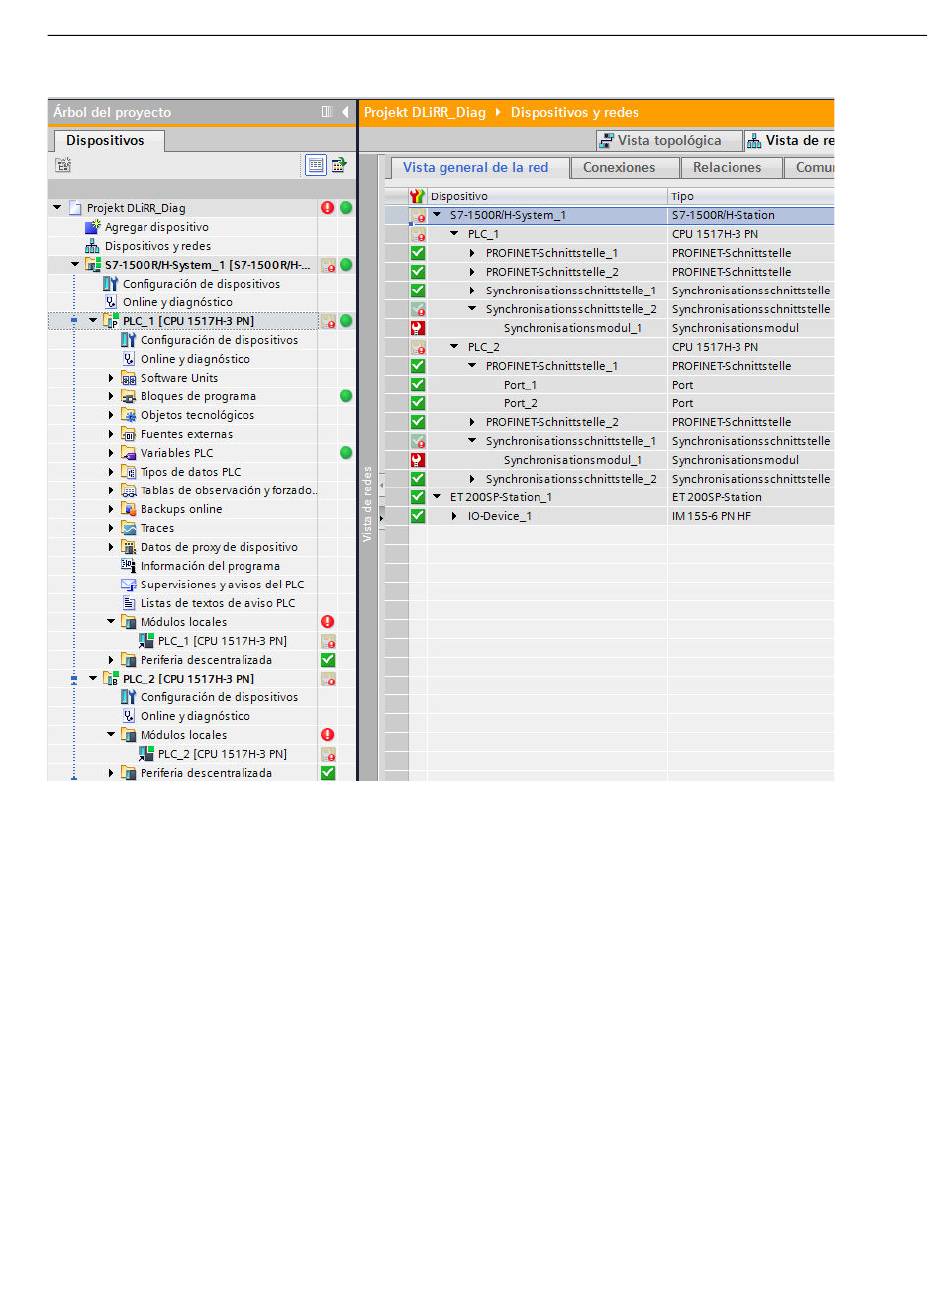Click the Agregar dispositivo icon

click(93, 227)
